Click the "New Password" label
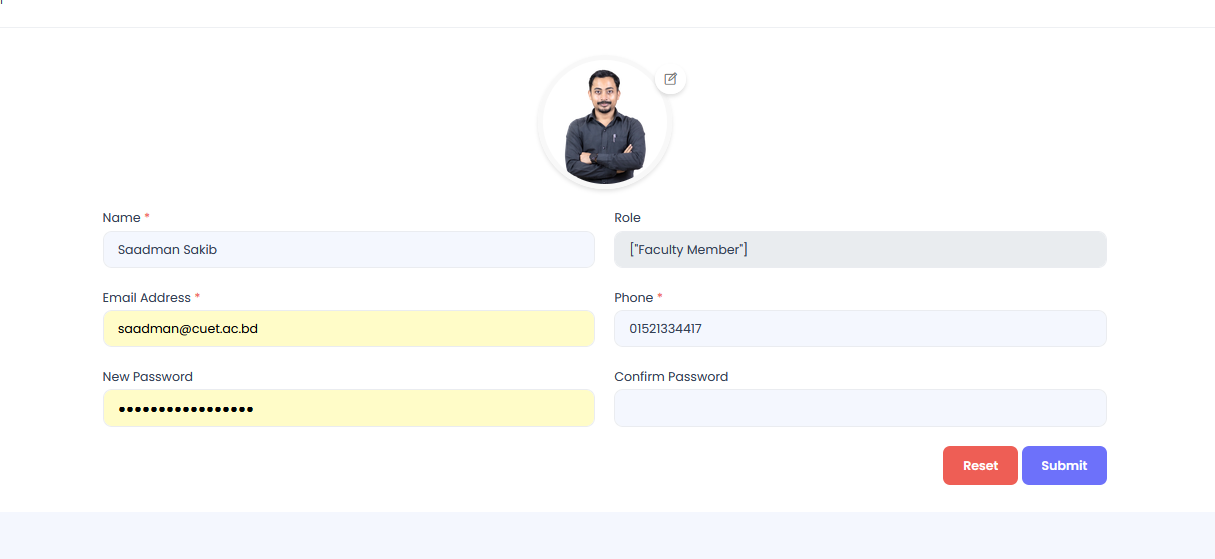 tap(147, 377)
